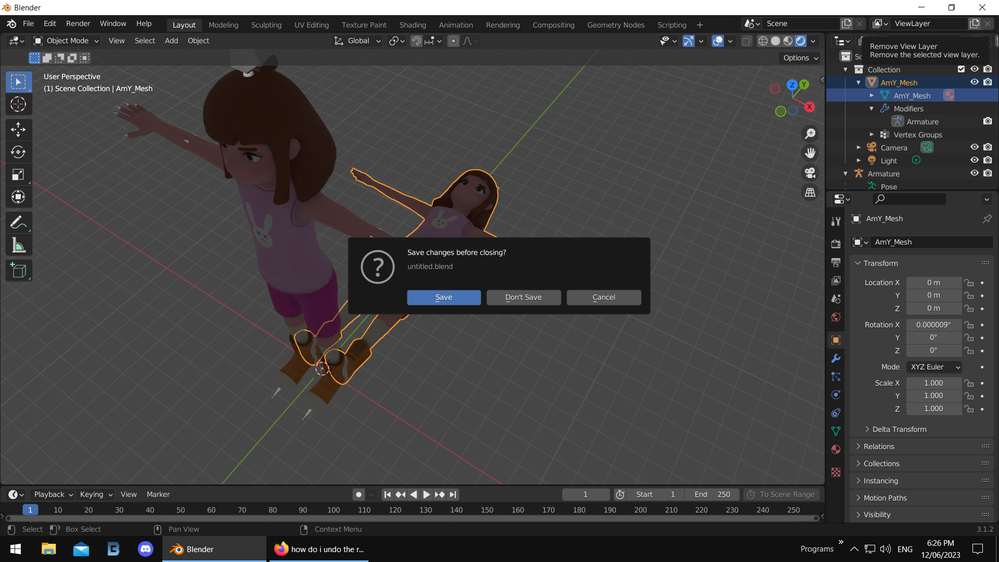Image resolution: width=999 pixels, height=562 pixels.
Task: Hide the Light object via eye icon
Action: tap(974, 161)
